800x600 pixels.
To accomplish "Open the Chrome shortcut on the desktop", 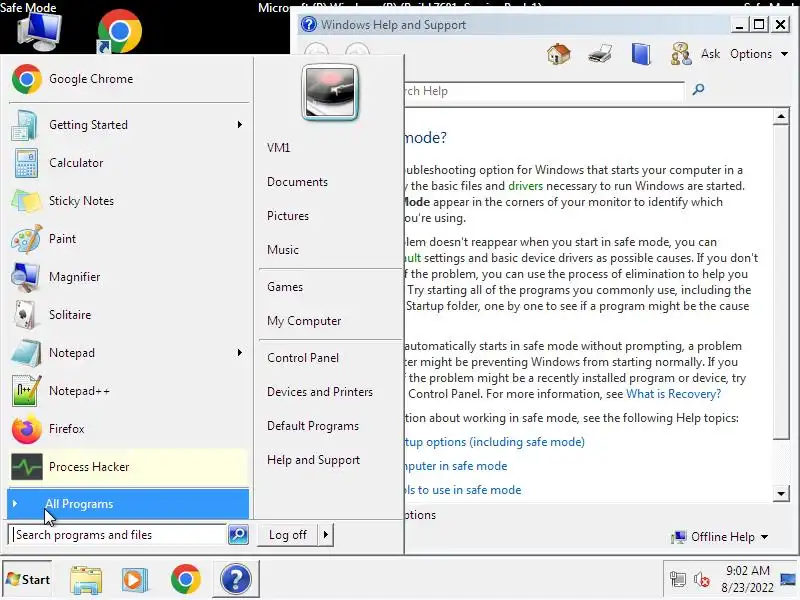I will click(119, 32).
